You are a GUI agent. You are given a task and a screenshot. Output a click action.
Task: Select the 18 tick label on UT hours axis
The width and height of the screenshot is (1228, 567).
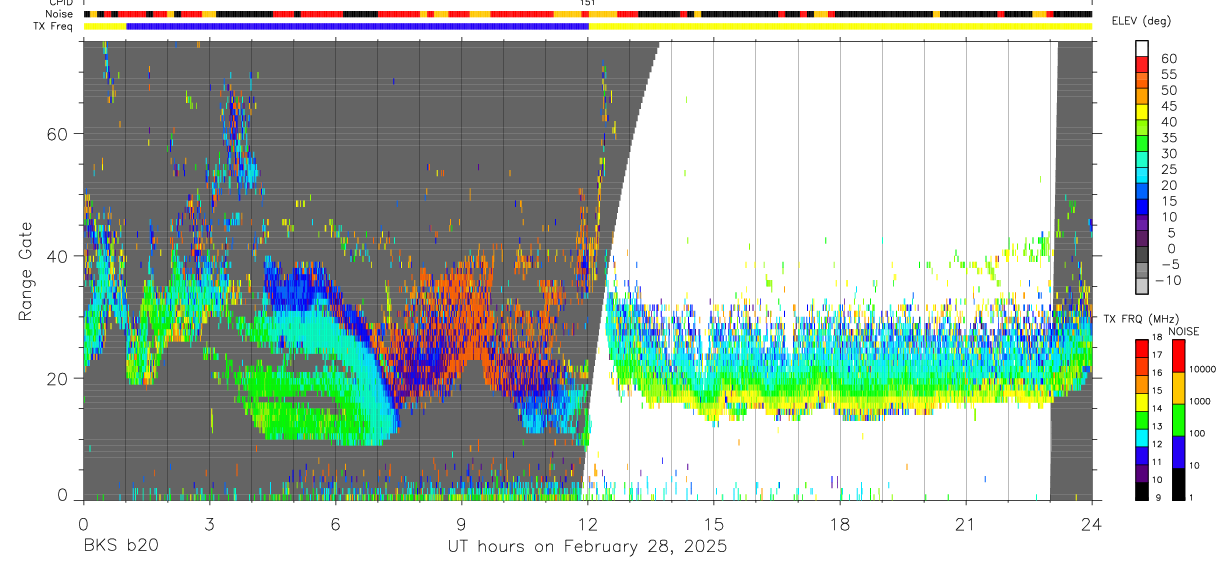tap(840, 524)
